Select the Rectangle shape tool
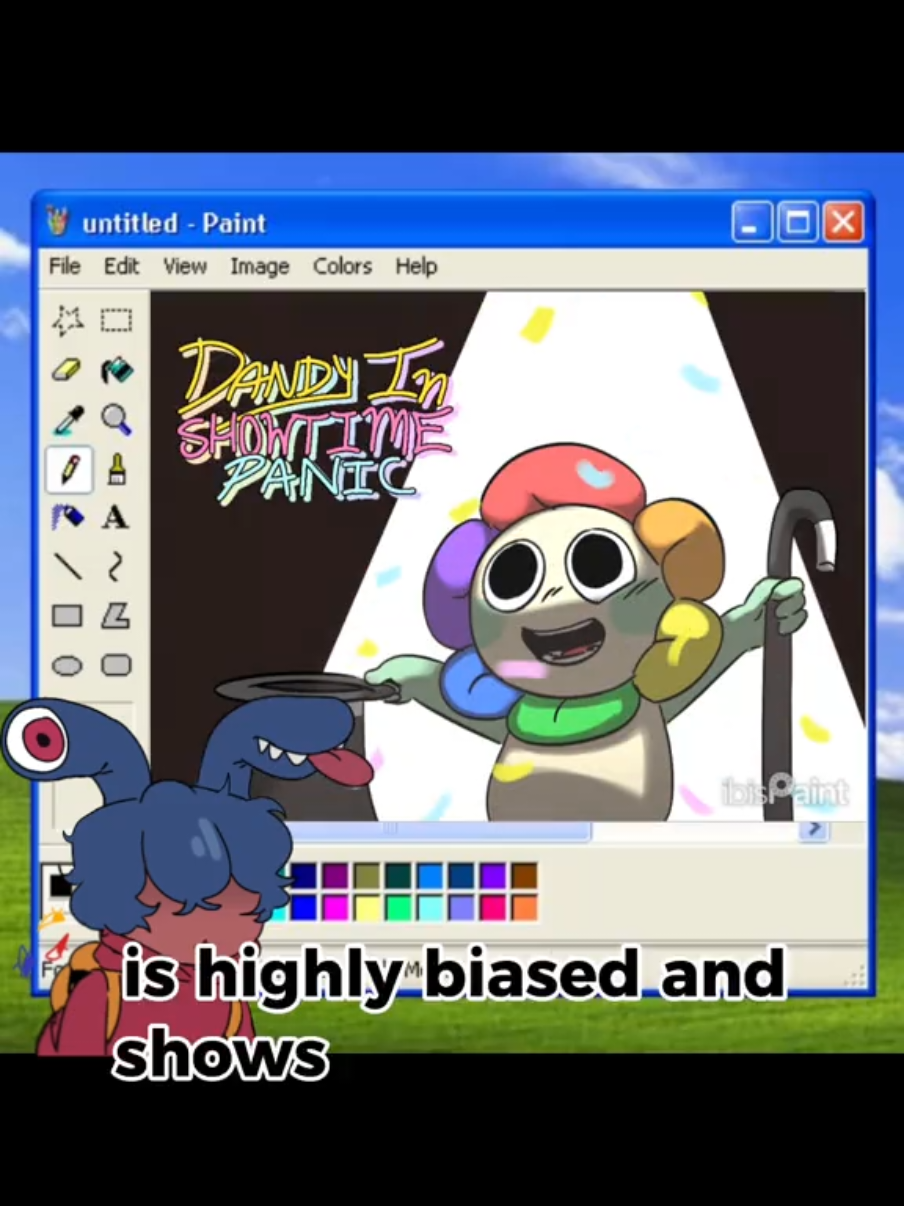The image size is (904, 1206). [x=68, y=616]
